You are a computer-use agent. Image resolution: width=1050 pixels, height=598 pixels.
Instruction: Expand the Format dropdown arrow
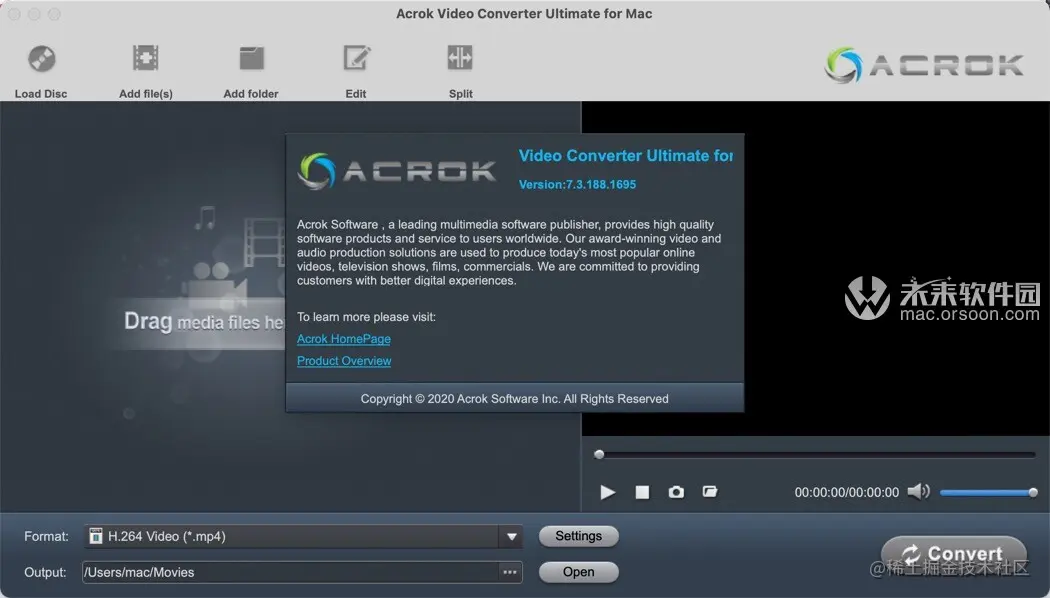[512, 536]
